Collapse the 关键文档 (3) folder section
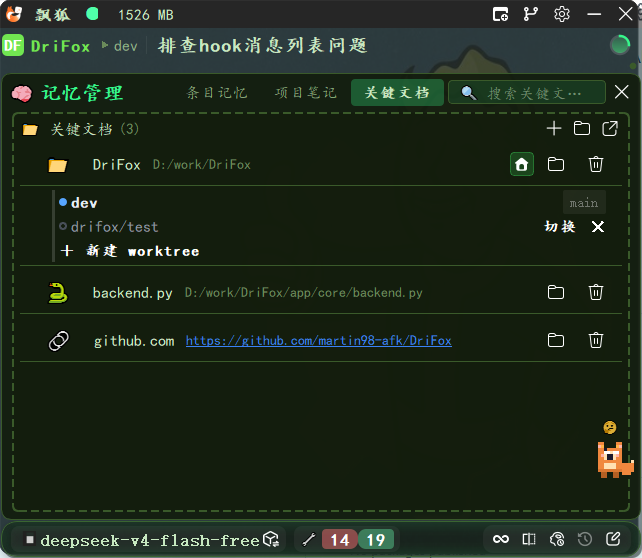The width and height of the screenshot is (642, 558). [30, 130]
